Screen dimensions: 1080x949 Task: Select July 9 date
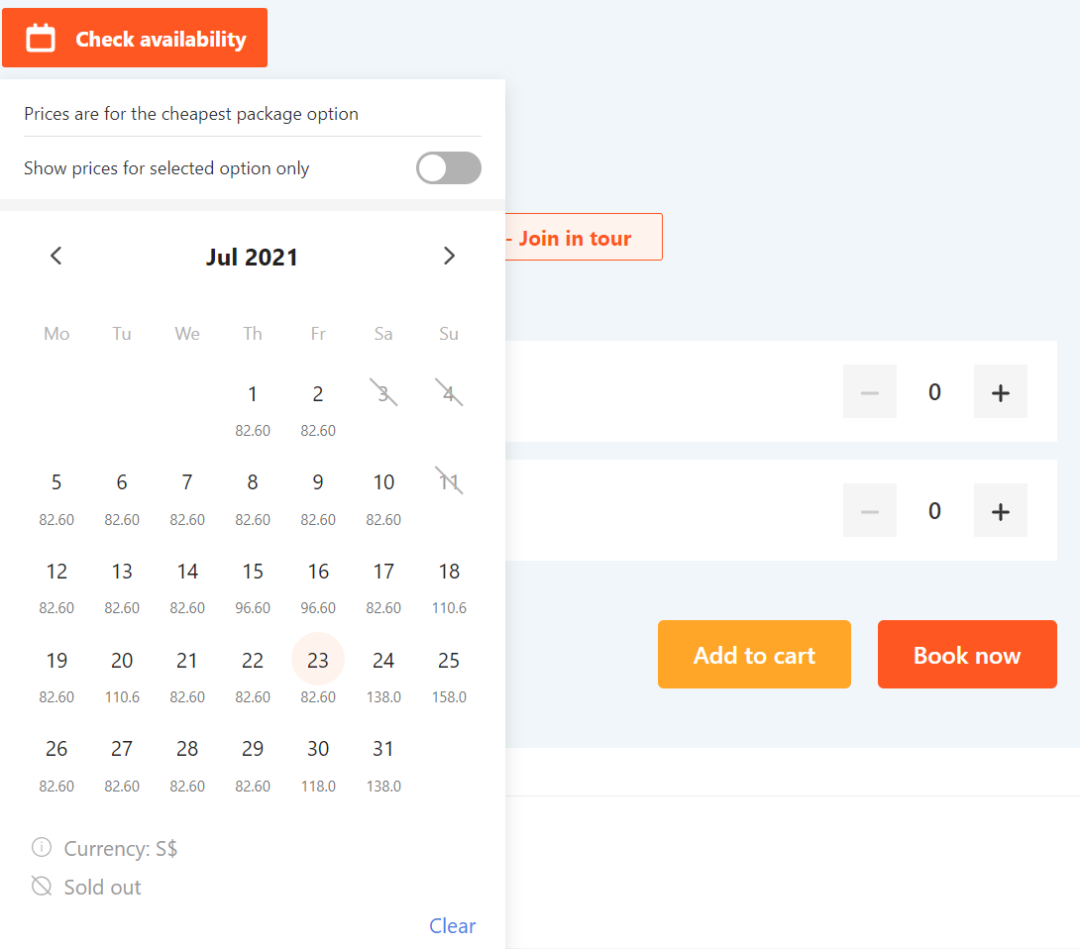[318, 499]
